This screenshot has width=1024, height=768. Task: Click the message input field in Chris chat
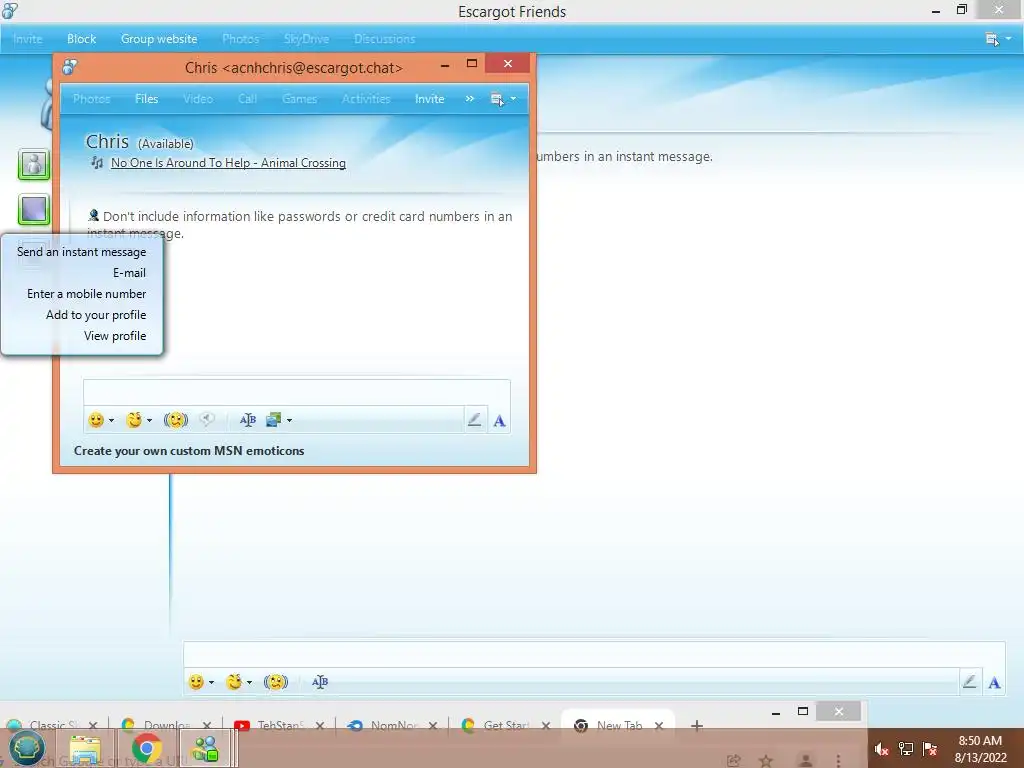[x=296, y=392]
